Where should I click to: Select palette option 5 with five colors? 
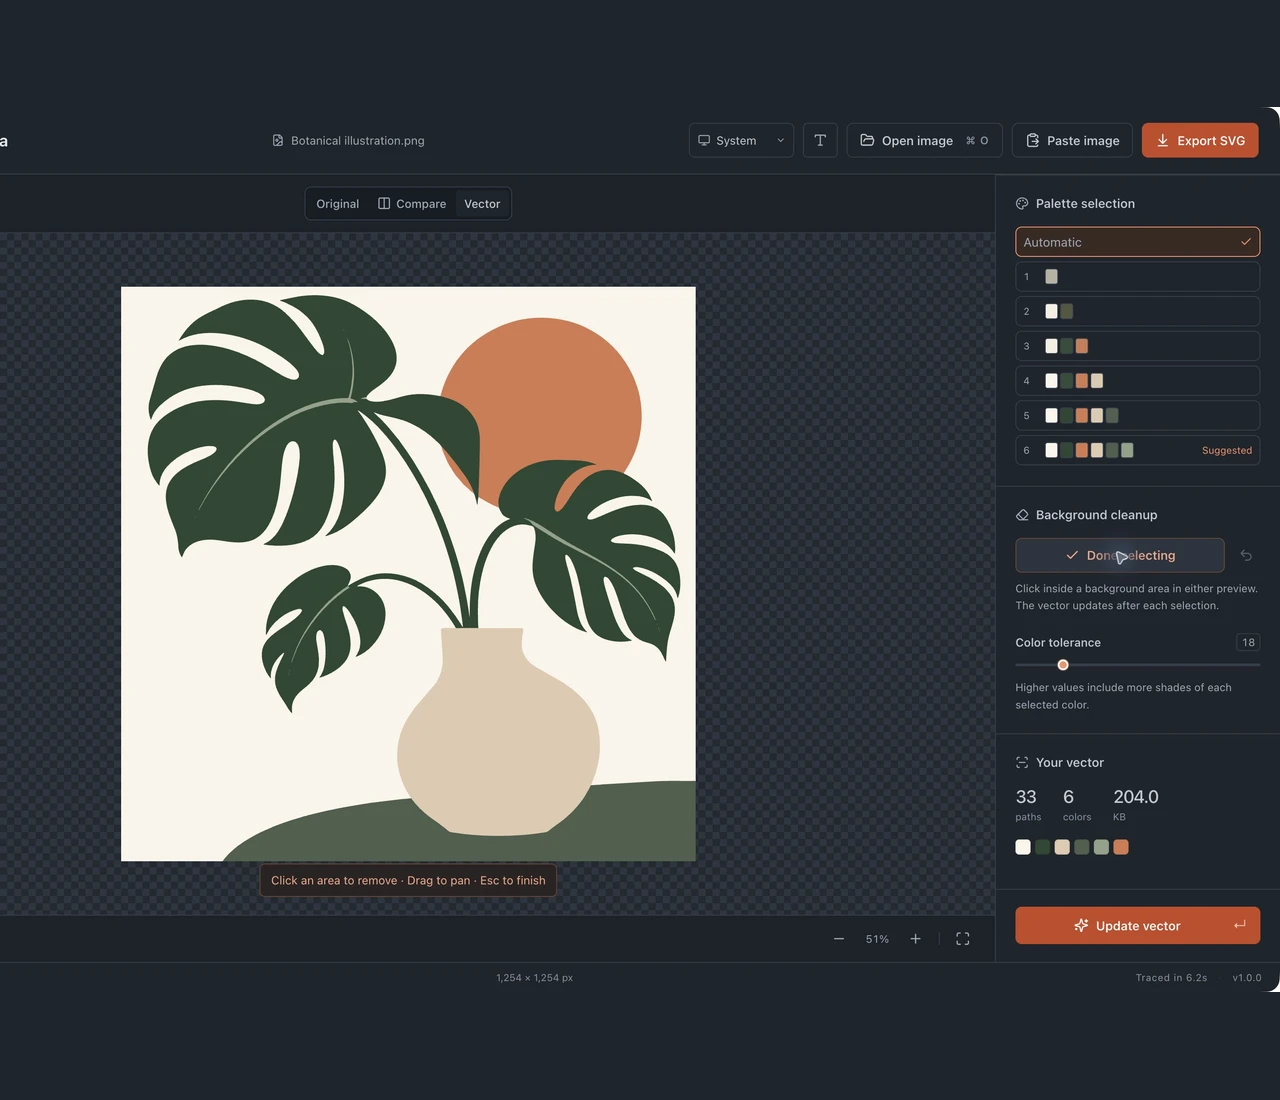[1137, 415]
